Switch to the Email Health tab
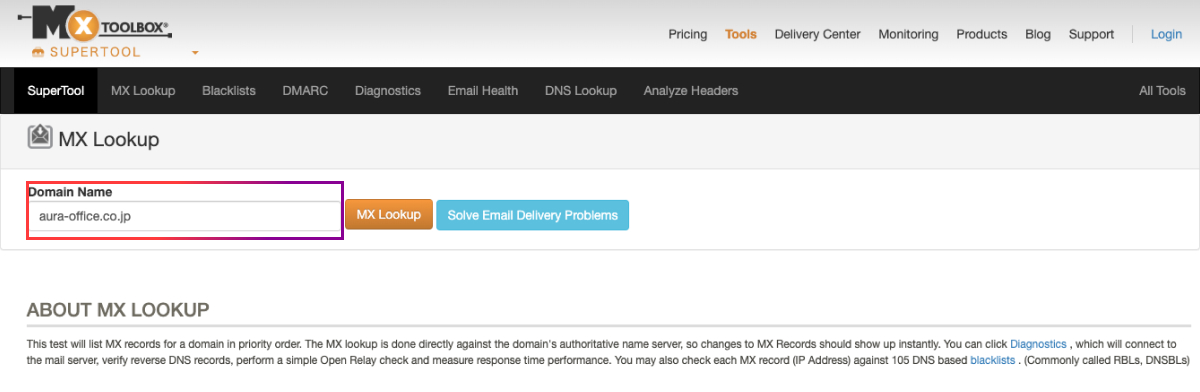This screenshot has width=1200, height=392. coord(483,90)
